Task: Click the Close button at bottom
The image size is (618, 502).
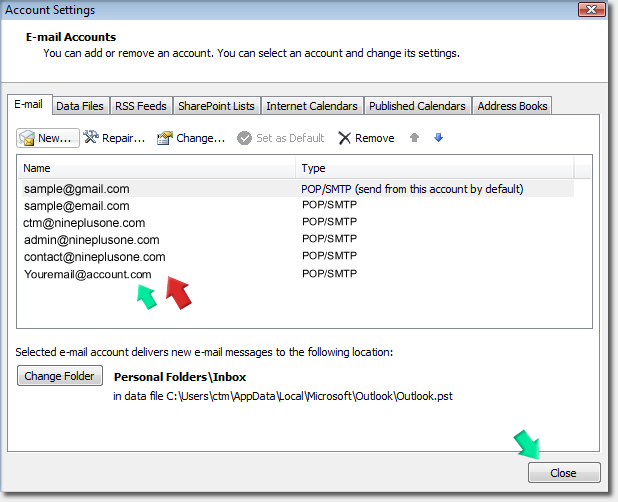Action: click(x=565, y=473)
